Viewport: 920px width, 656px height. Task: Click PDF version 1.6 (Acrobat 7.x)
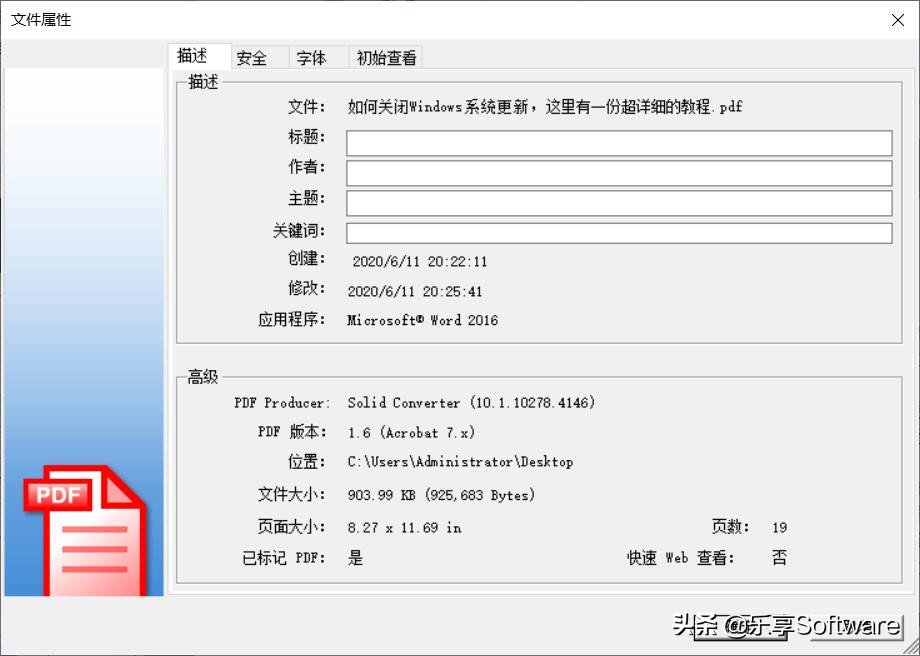(411, 433)
